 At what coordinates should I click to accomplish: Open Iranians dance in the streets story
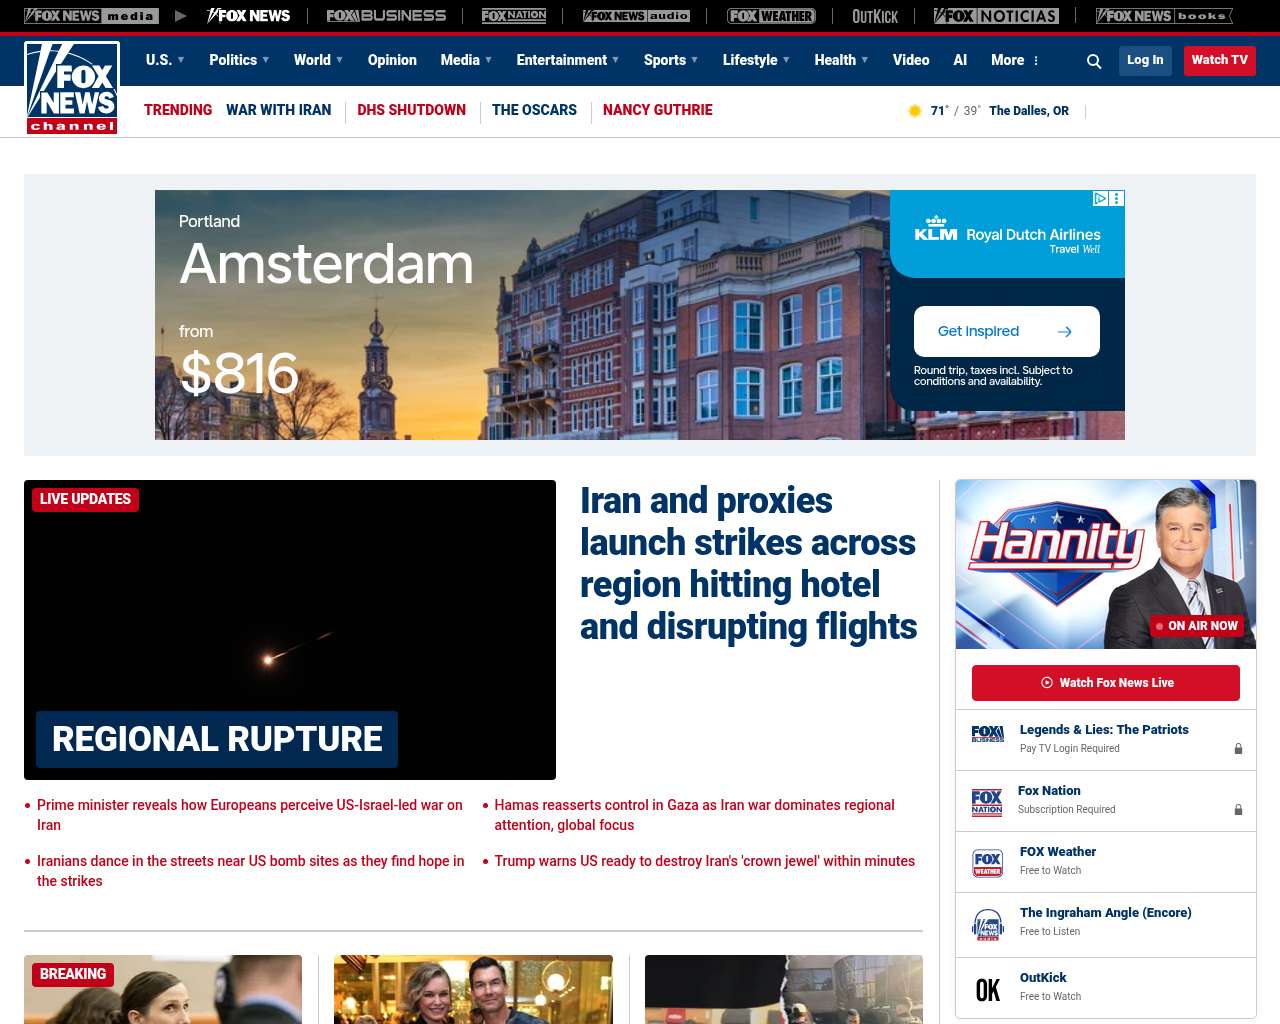click(251, 871)
